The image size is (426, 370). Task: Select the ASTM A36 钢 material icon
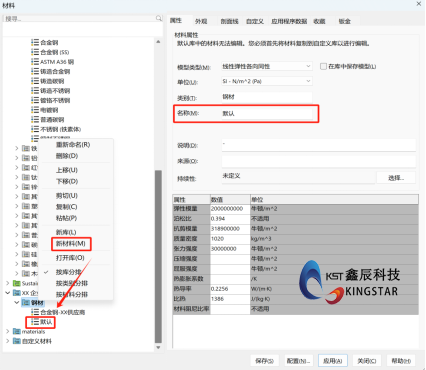point(35,62)
